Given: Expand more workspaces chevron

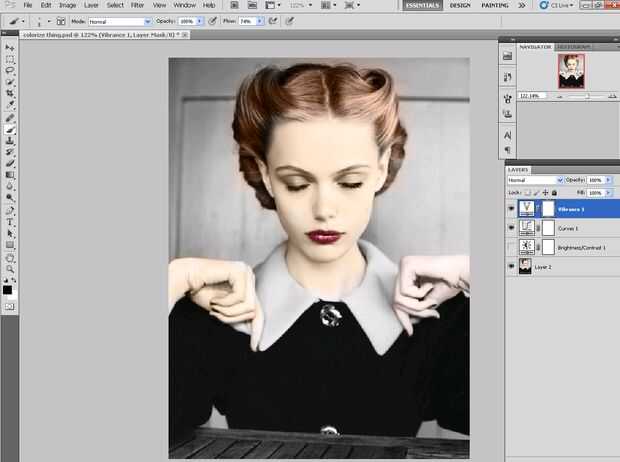Looking at the screenshot, I should click(522, 5).
